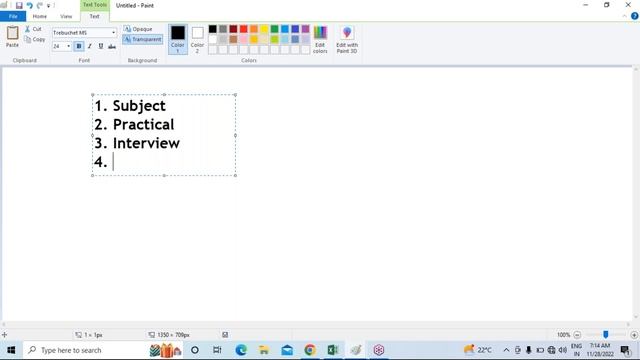Open Excel from taskbar

[333, 350]
